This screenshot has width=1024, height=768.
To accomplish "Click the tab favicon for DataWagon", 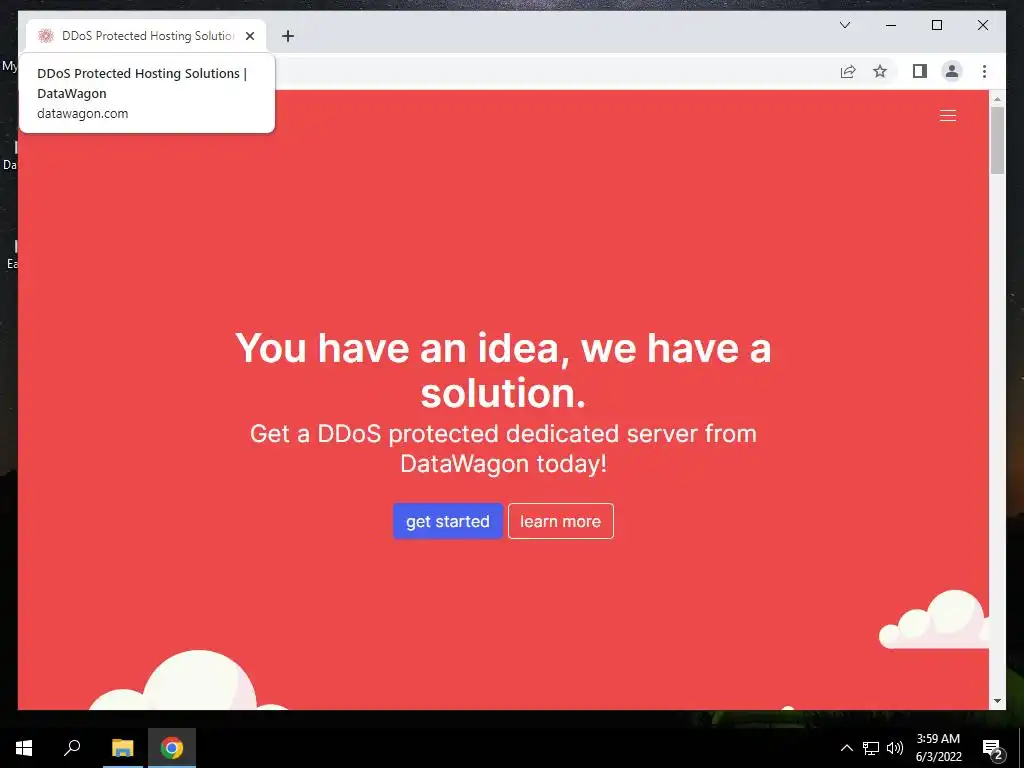I will [45, 36].
